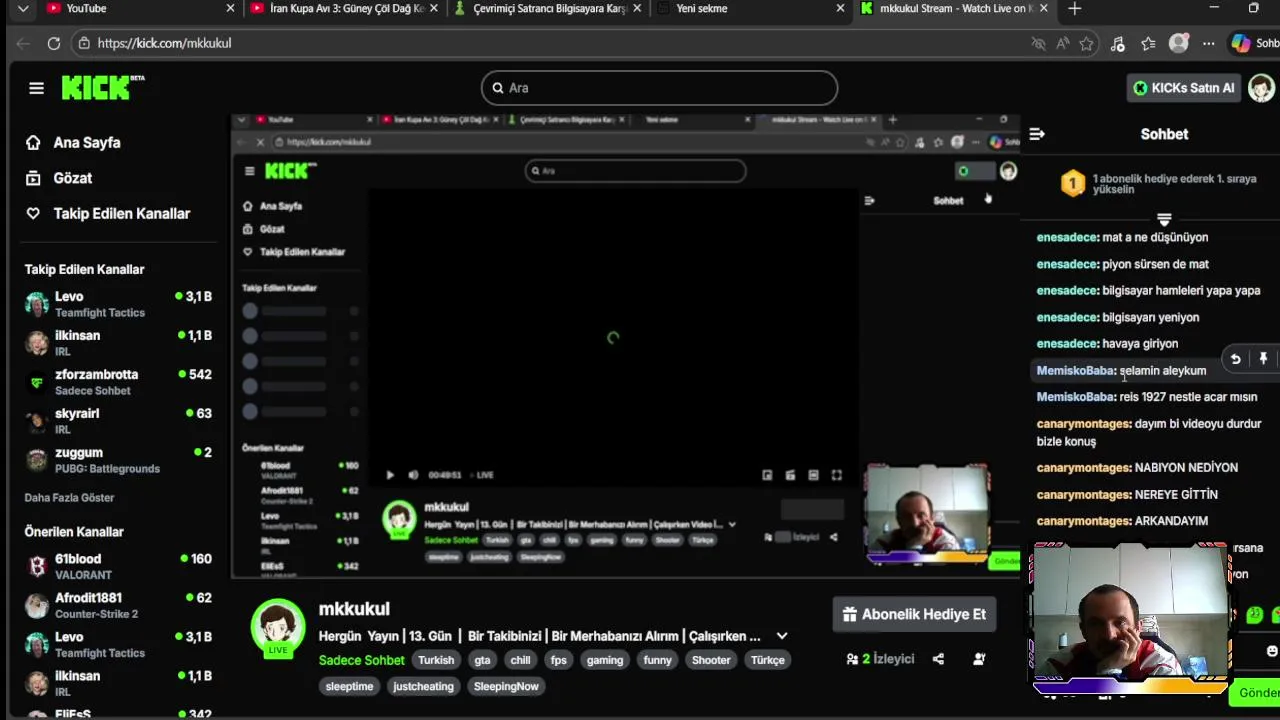Add this page to favorites star

point(1087,44)
